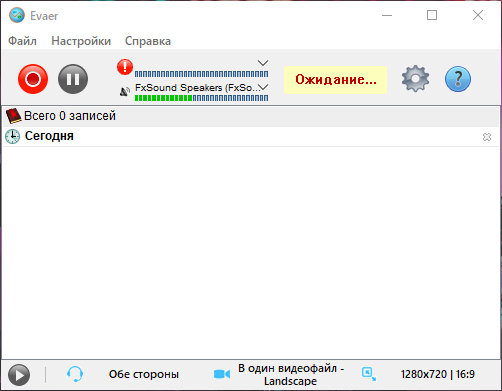Close the Evaer window

pos(478,15)
